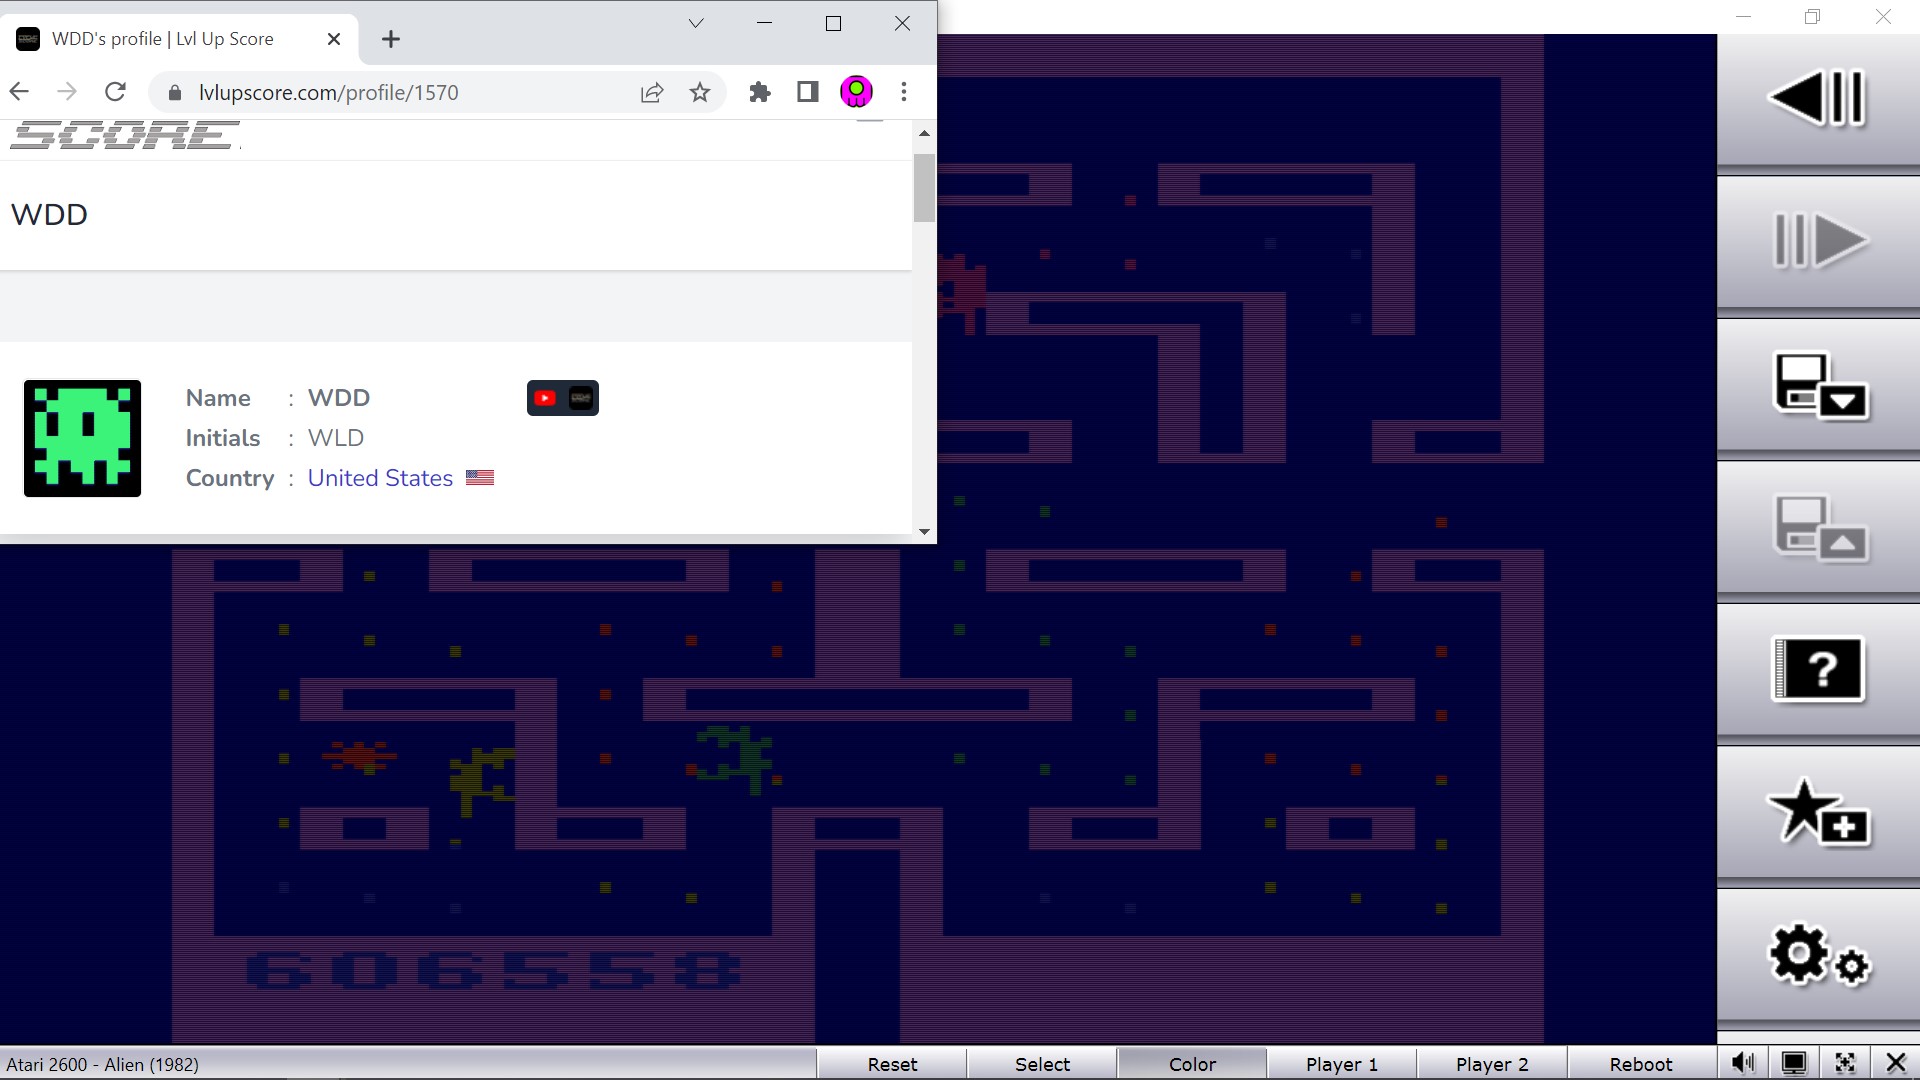Click the load state icon
Viewport: 1920px width, 1080px height.
[1818, 528]
